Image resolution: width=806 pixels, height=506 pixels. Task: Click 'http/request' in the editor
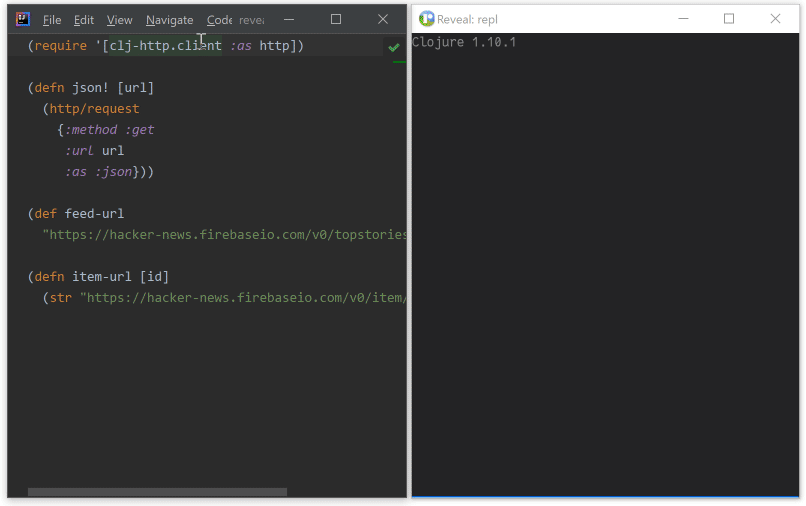point(94,109)
